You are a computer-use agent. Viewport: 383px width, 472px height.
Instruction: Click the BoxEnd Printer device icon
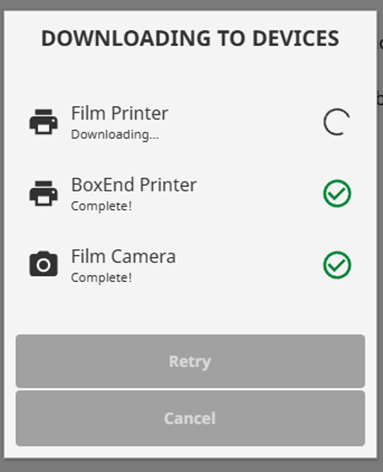(x=43, y=193)
